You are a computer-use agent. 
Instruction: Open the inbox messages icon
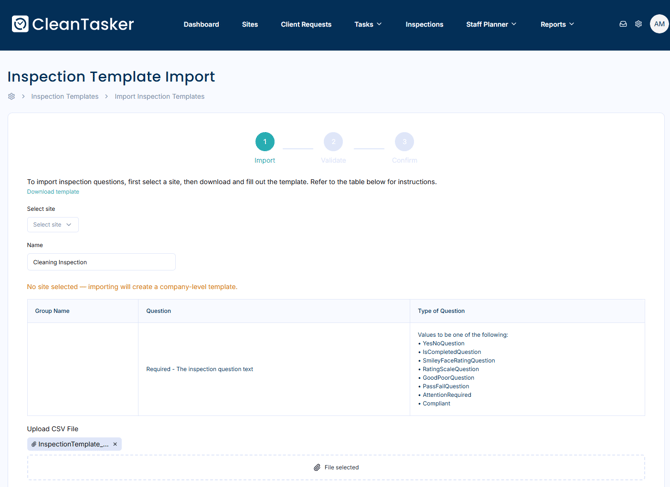(x=623, y=24)
